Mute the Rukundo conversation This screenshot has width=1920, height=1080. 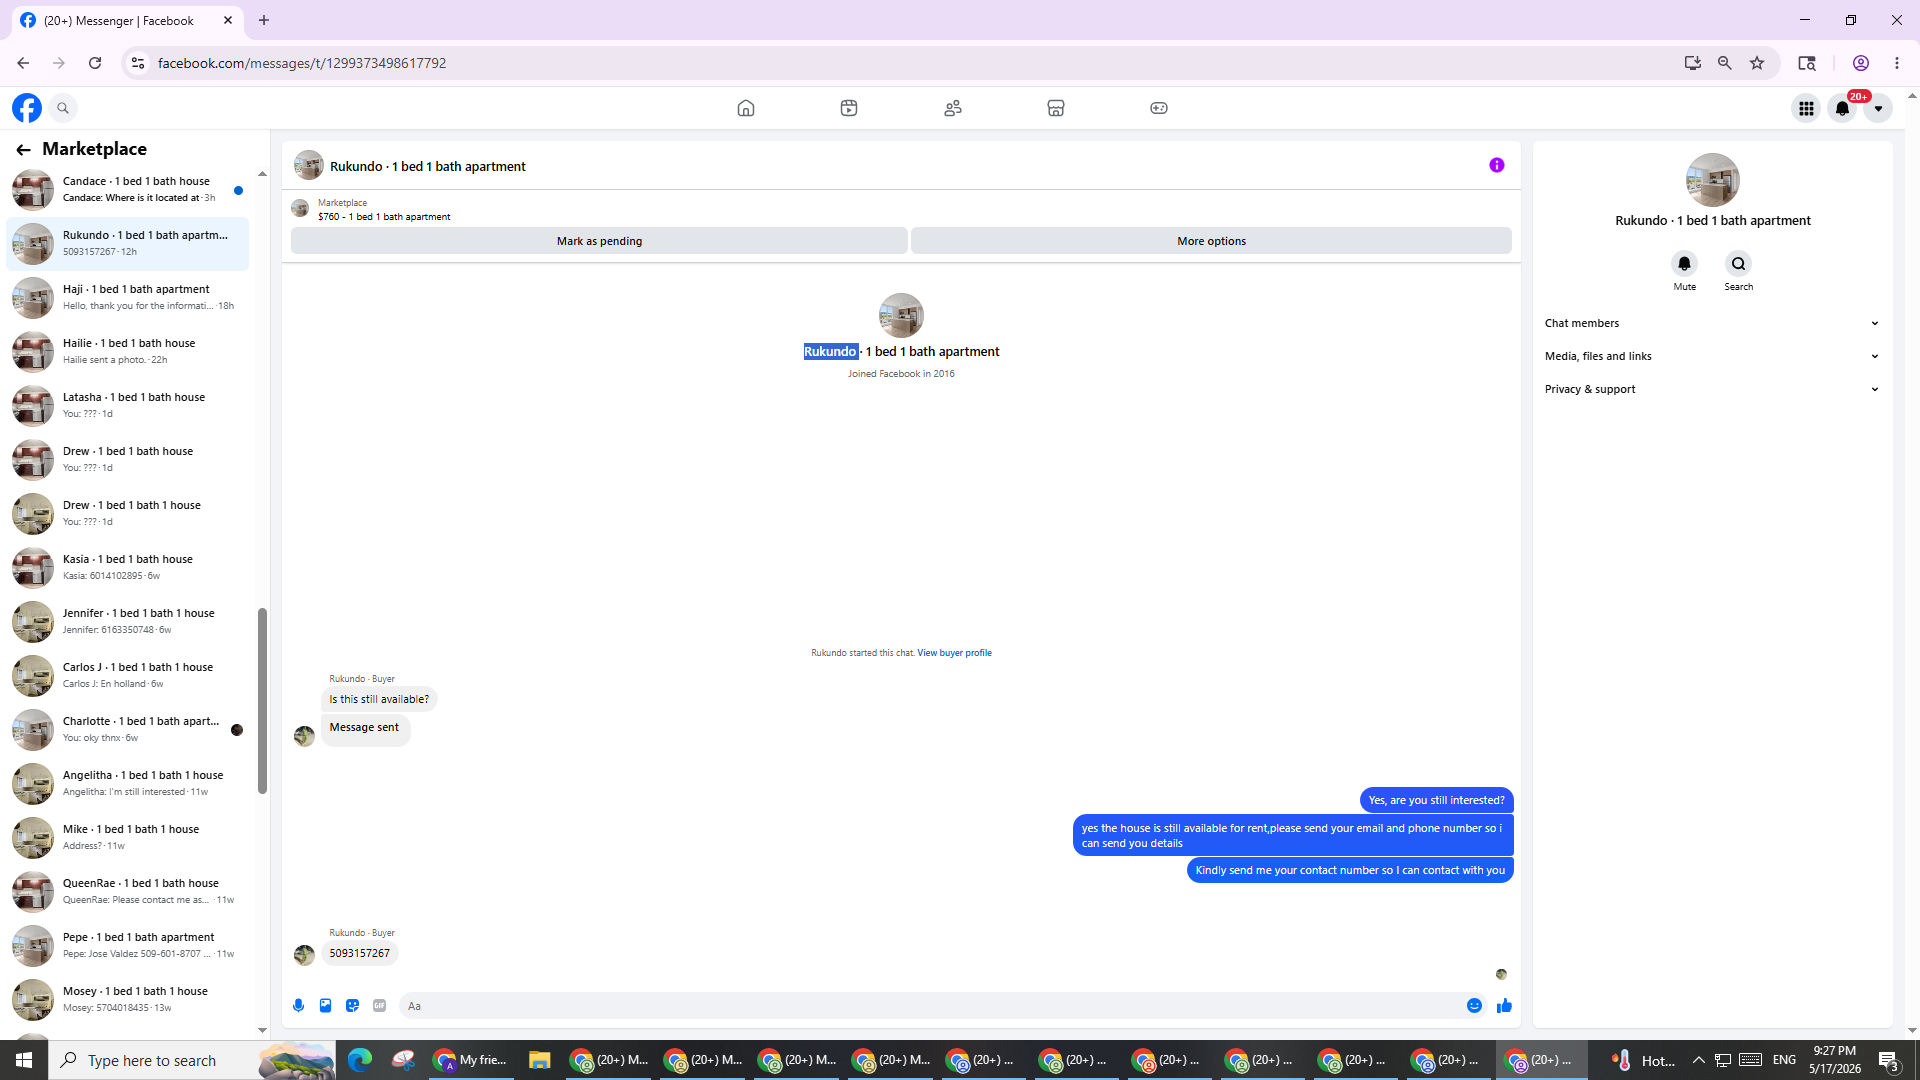(x=1685, y=264)
